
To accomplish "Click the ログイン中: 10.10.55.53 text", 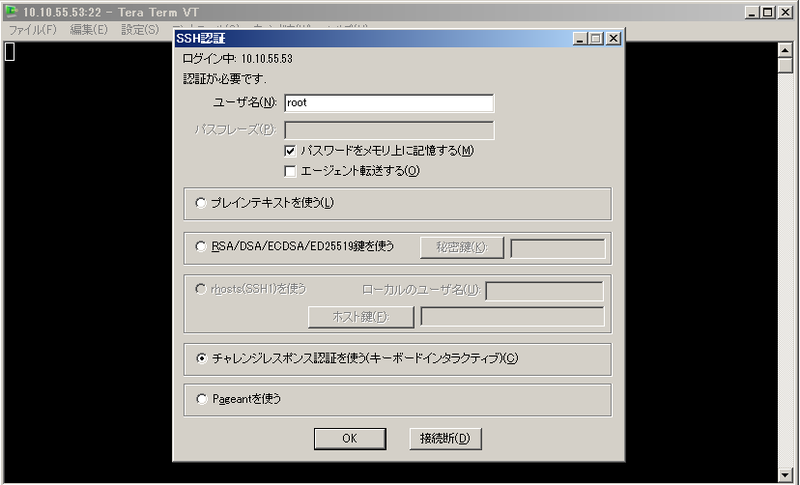I will pos(238,59).
